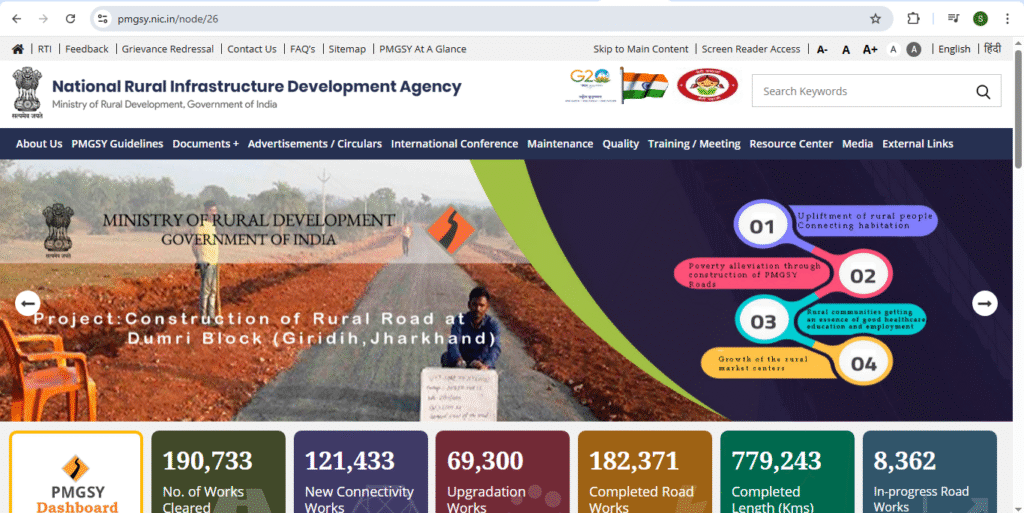The height and width of the screenshot is (513, 1024).
Task: Open Completed Length (Kms) card
Action: point(787,472)
